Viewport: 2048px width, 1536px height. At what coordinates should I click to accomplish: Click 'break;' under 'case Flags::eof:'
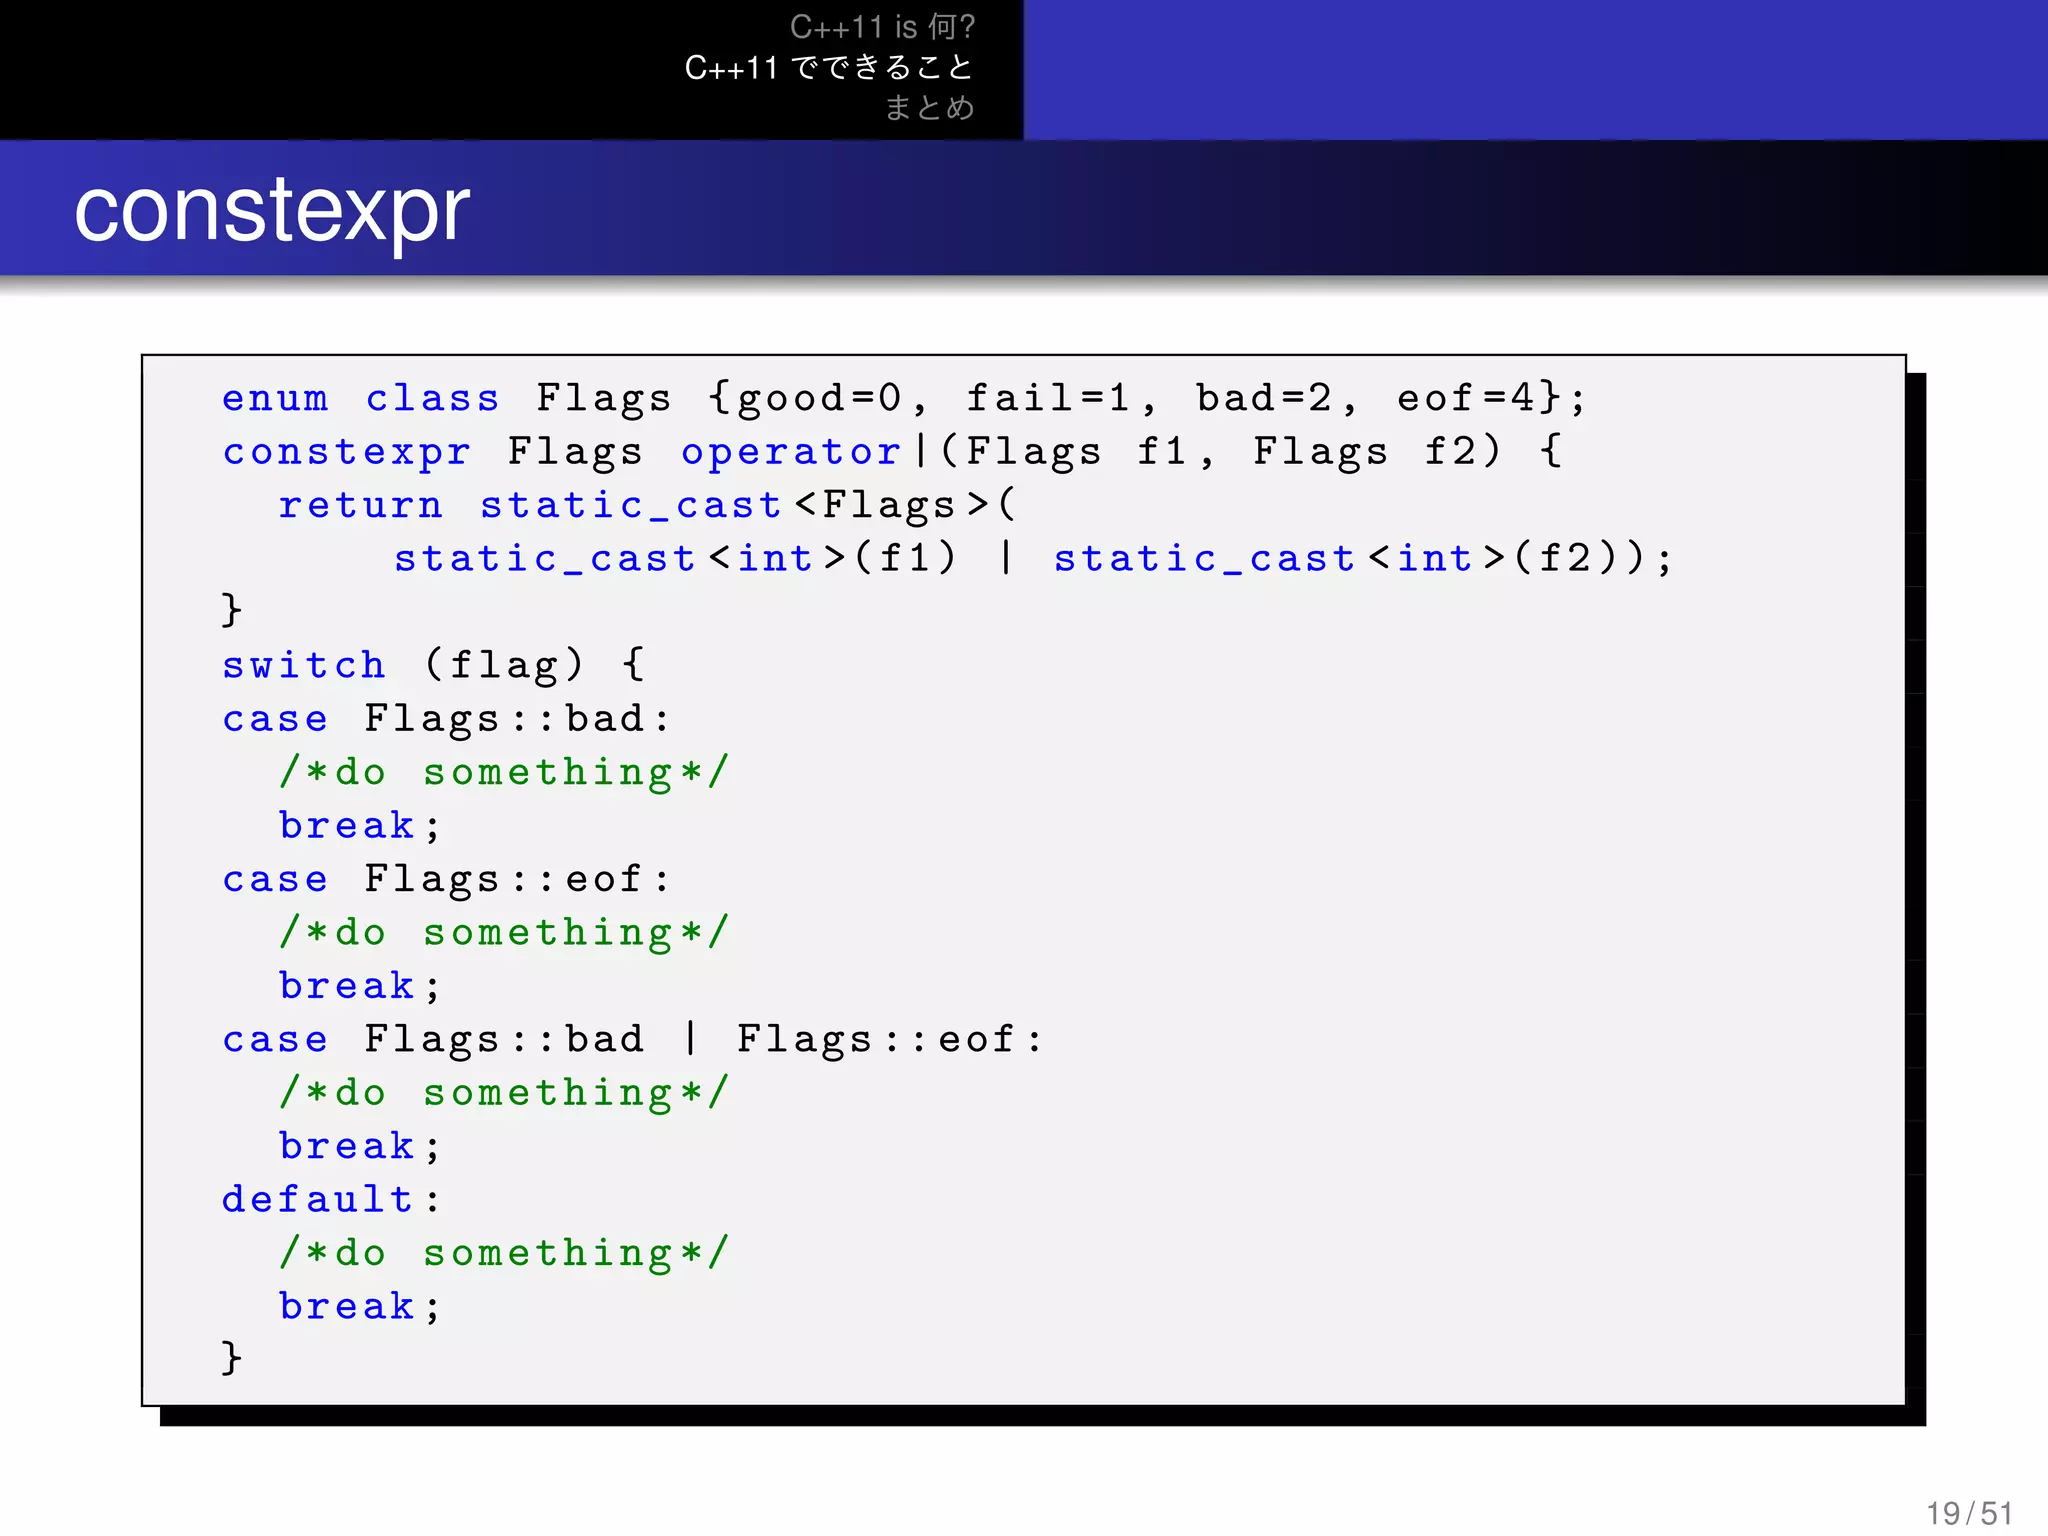(360, 986)
